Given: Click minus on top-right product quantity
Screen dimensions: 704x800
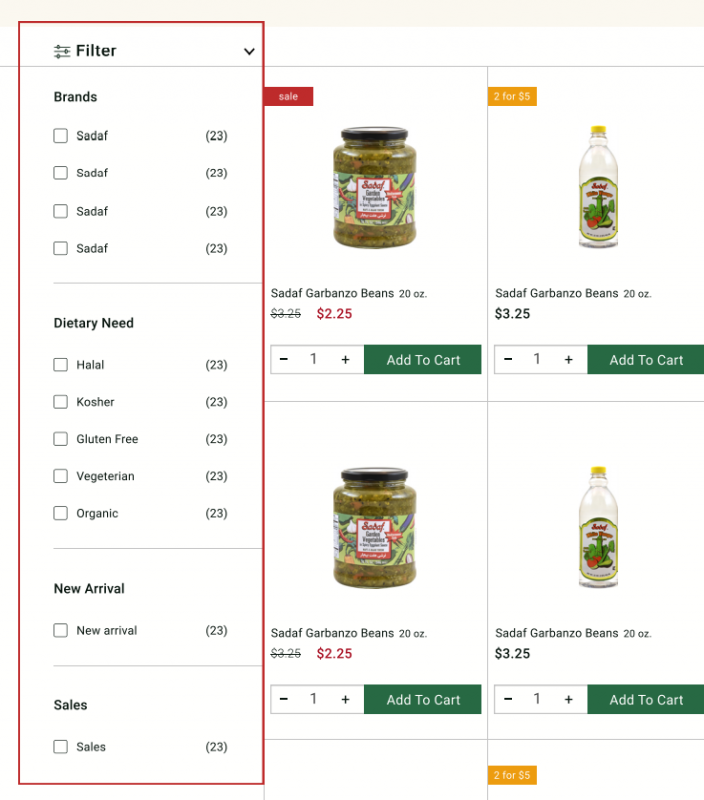Looking at the screenshot, I should [x=508, y=360].
